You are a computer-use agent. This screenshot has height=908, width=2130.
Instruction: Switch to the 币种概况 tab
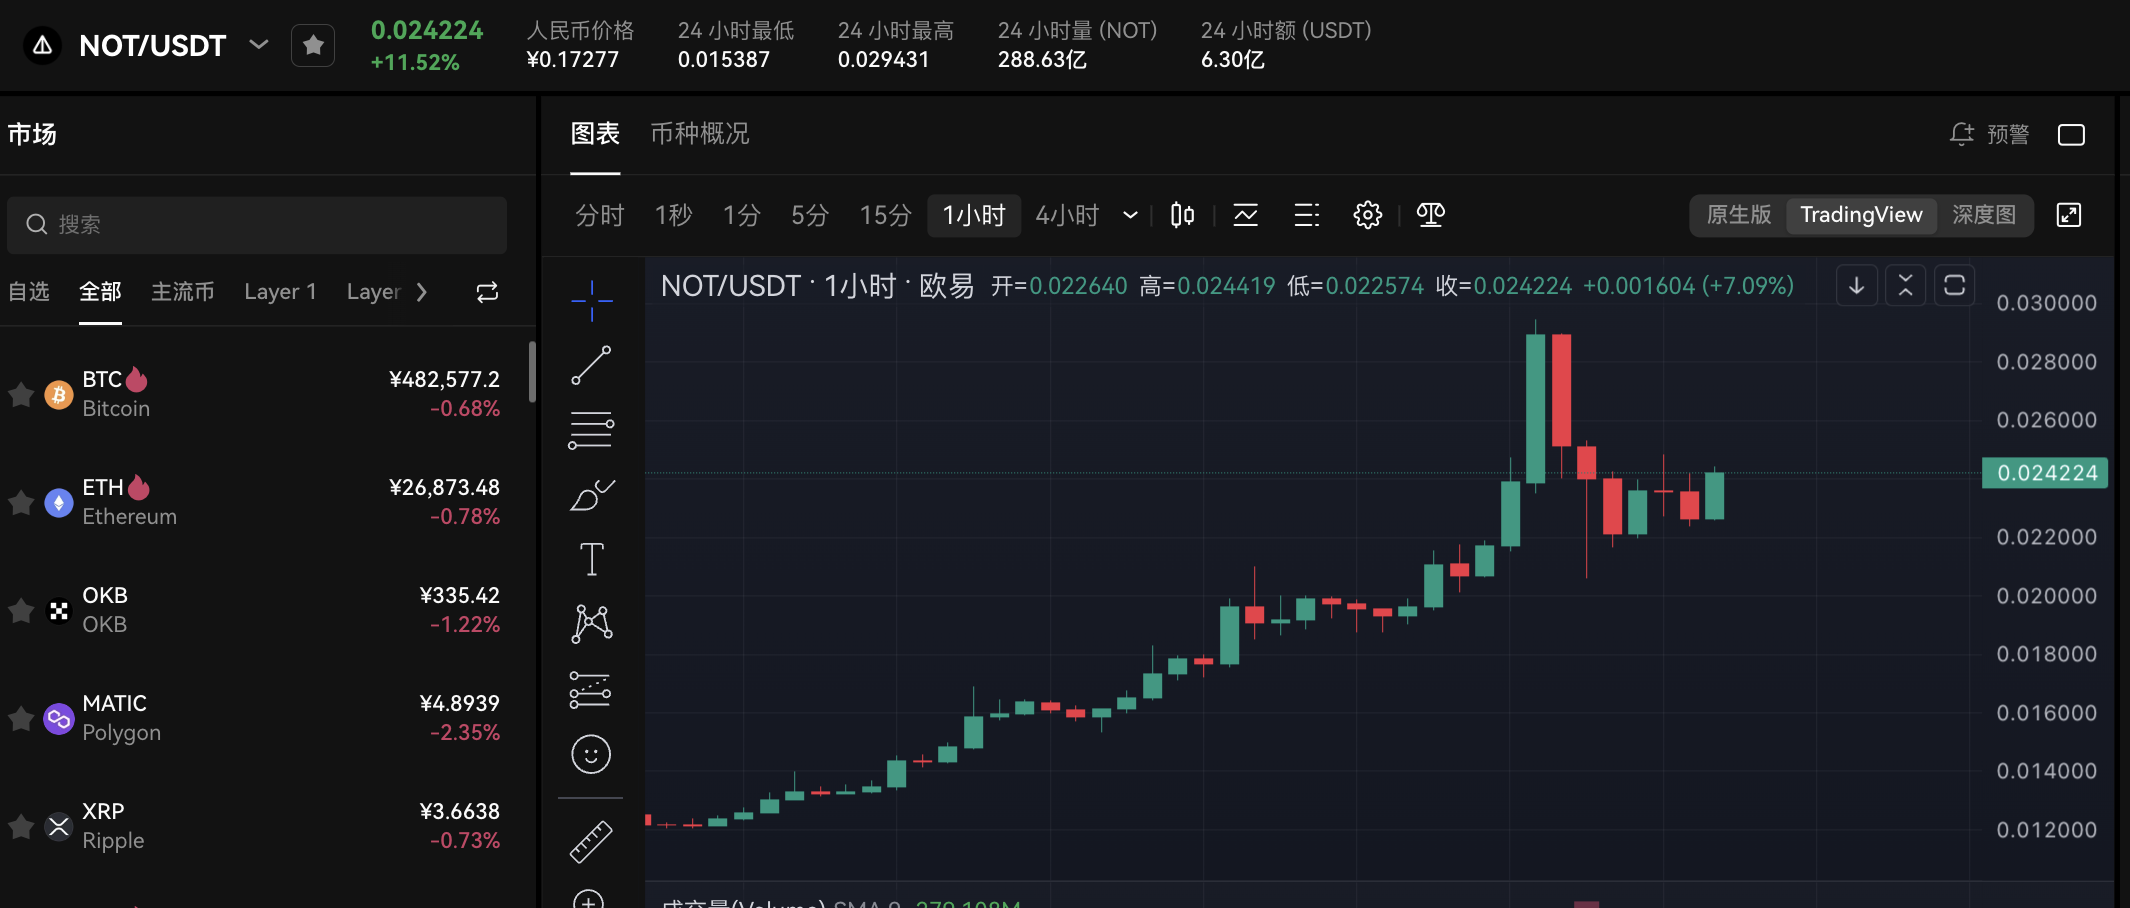(700, 134)
